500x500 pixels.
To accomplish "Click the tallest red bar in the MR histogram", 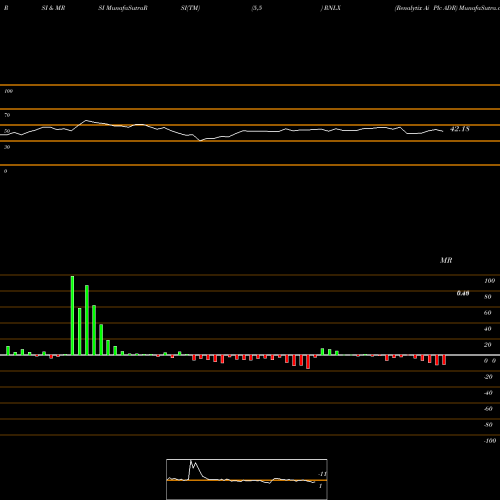I will tap(308, 362).
